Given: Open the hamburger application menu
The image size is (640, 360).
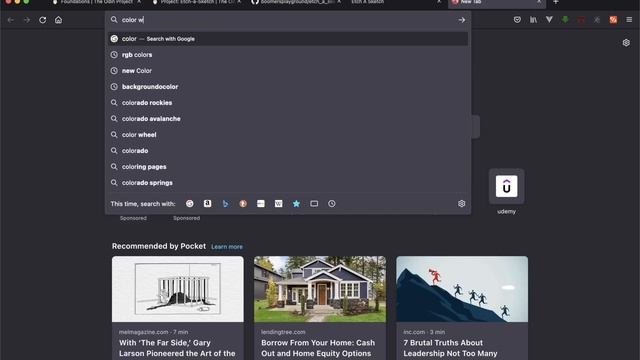Looking at the screenshot, I should point(629,20).
